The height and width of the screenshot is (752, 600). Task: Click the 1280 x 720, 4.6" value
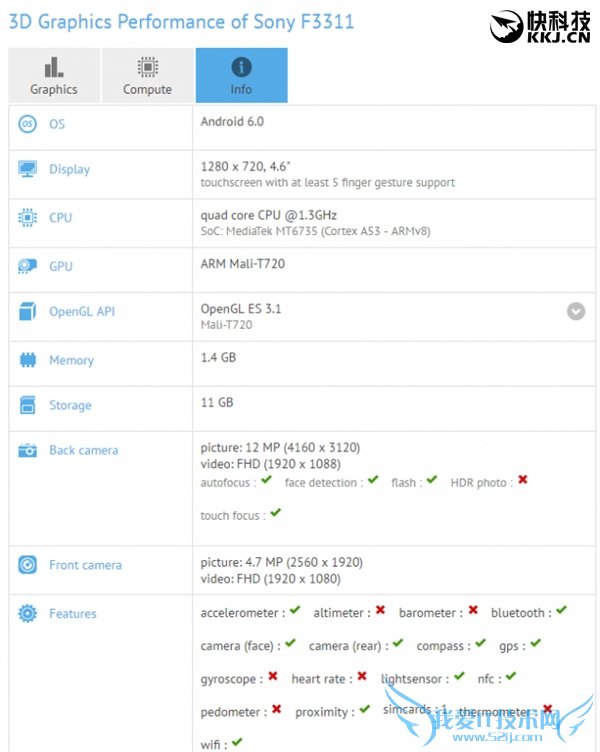click(x=246, y=166)
